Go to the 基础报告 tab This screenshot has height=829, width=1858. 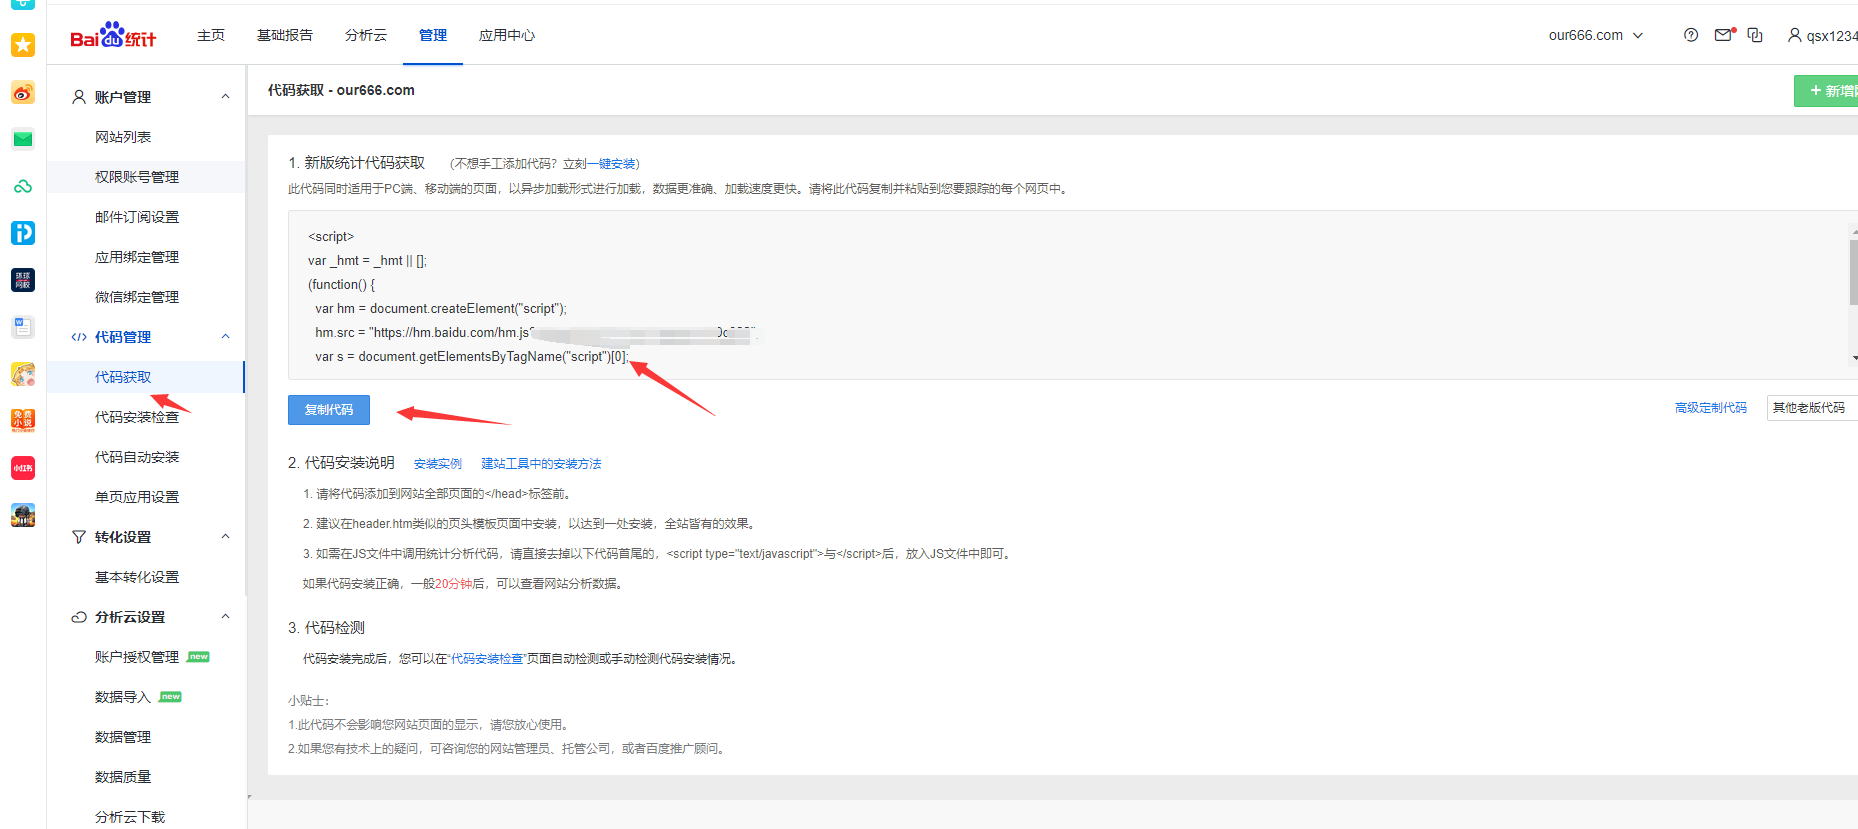click(285, 35)
